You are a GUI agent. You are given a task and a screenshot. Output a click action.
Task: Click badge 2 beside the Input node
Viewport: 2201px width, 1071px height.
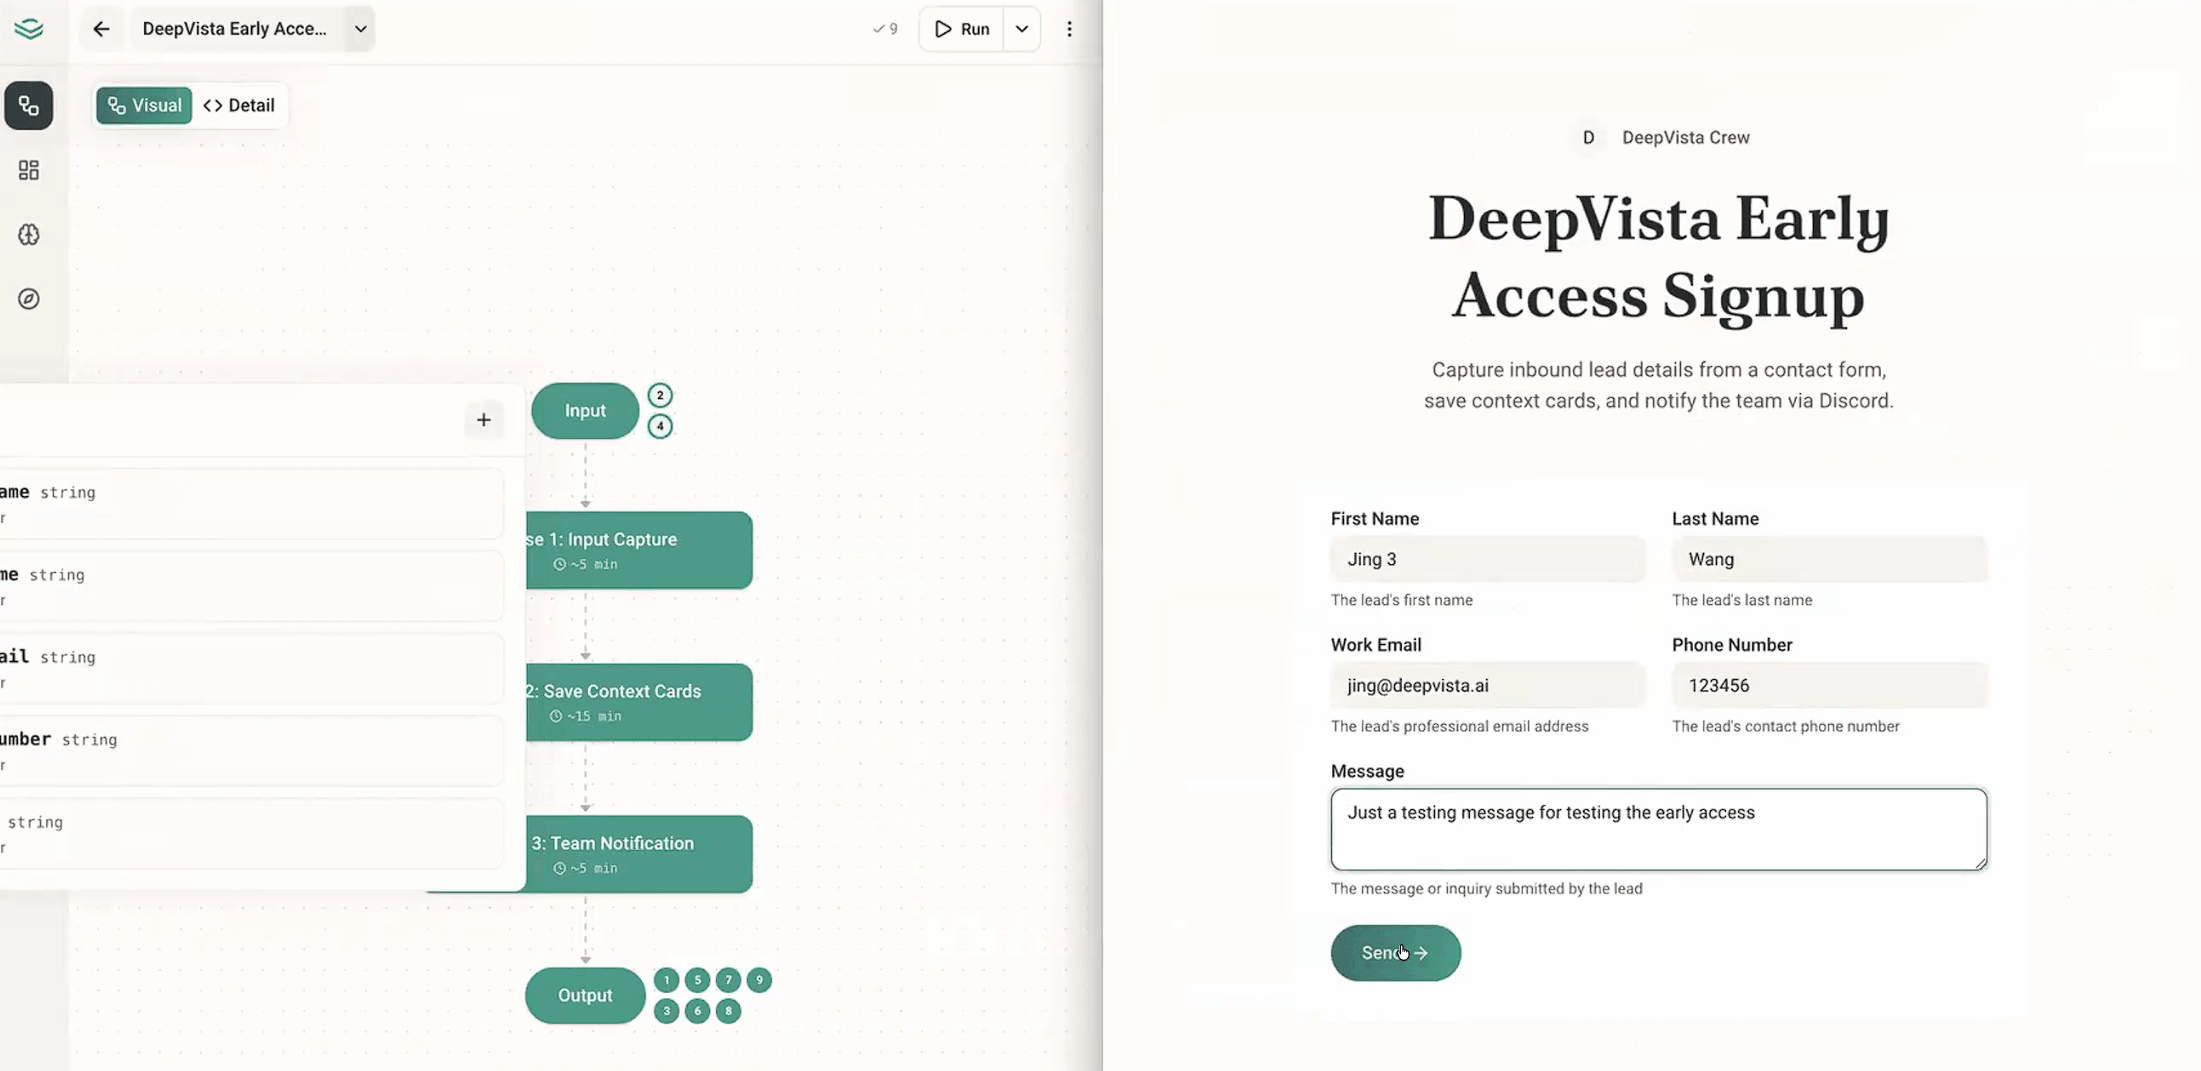click(660, 395)
